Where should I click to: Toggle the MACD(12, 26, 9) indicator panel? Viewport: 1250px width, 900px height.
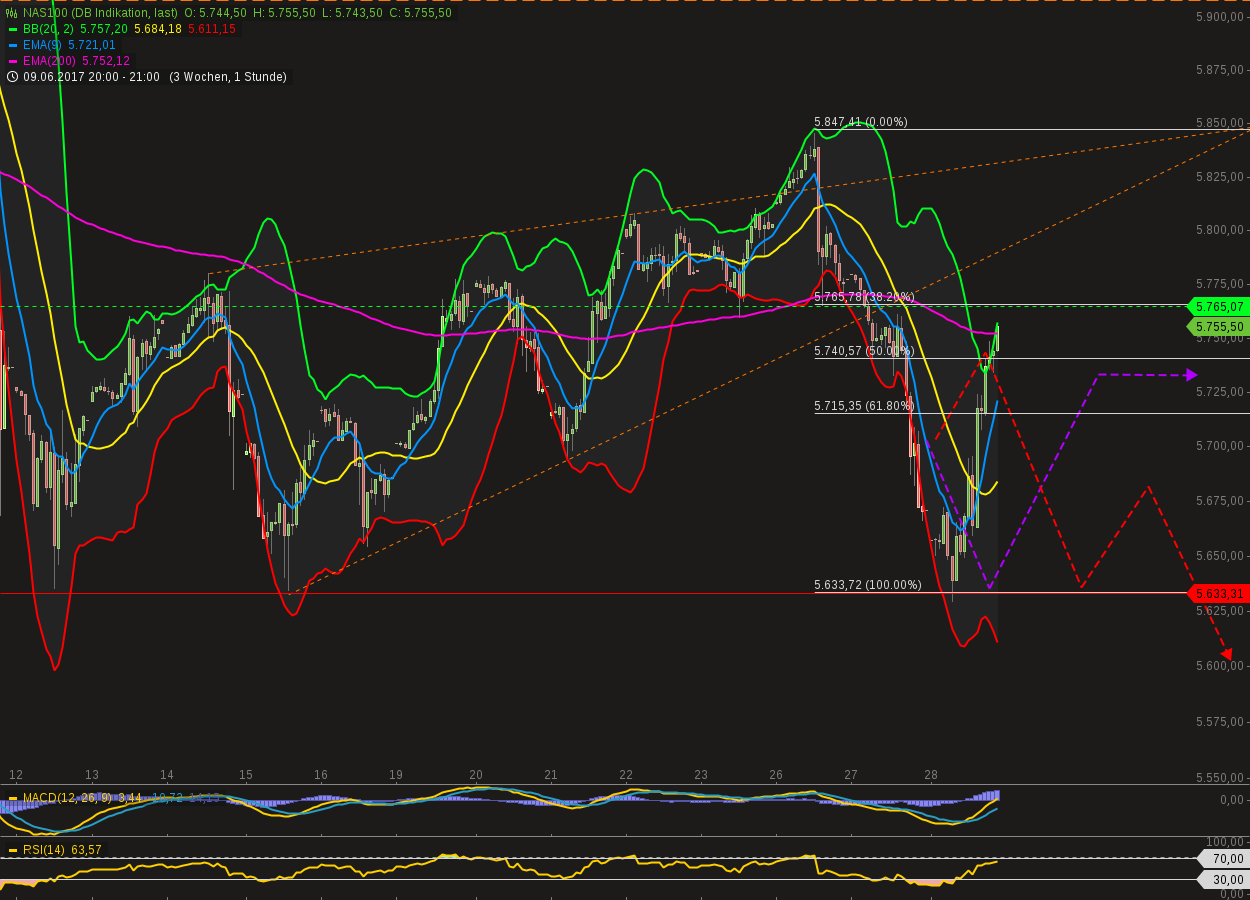(65, 798)
